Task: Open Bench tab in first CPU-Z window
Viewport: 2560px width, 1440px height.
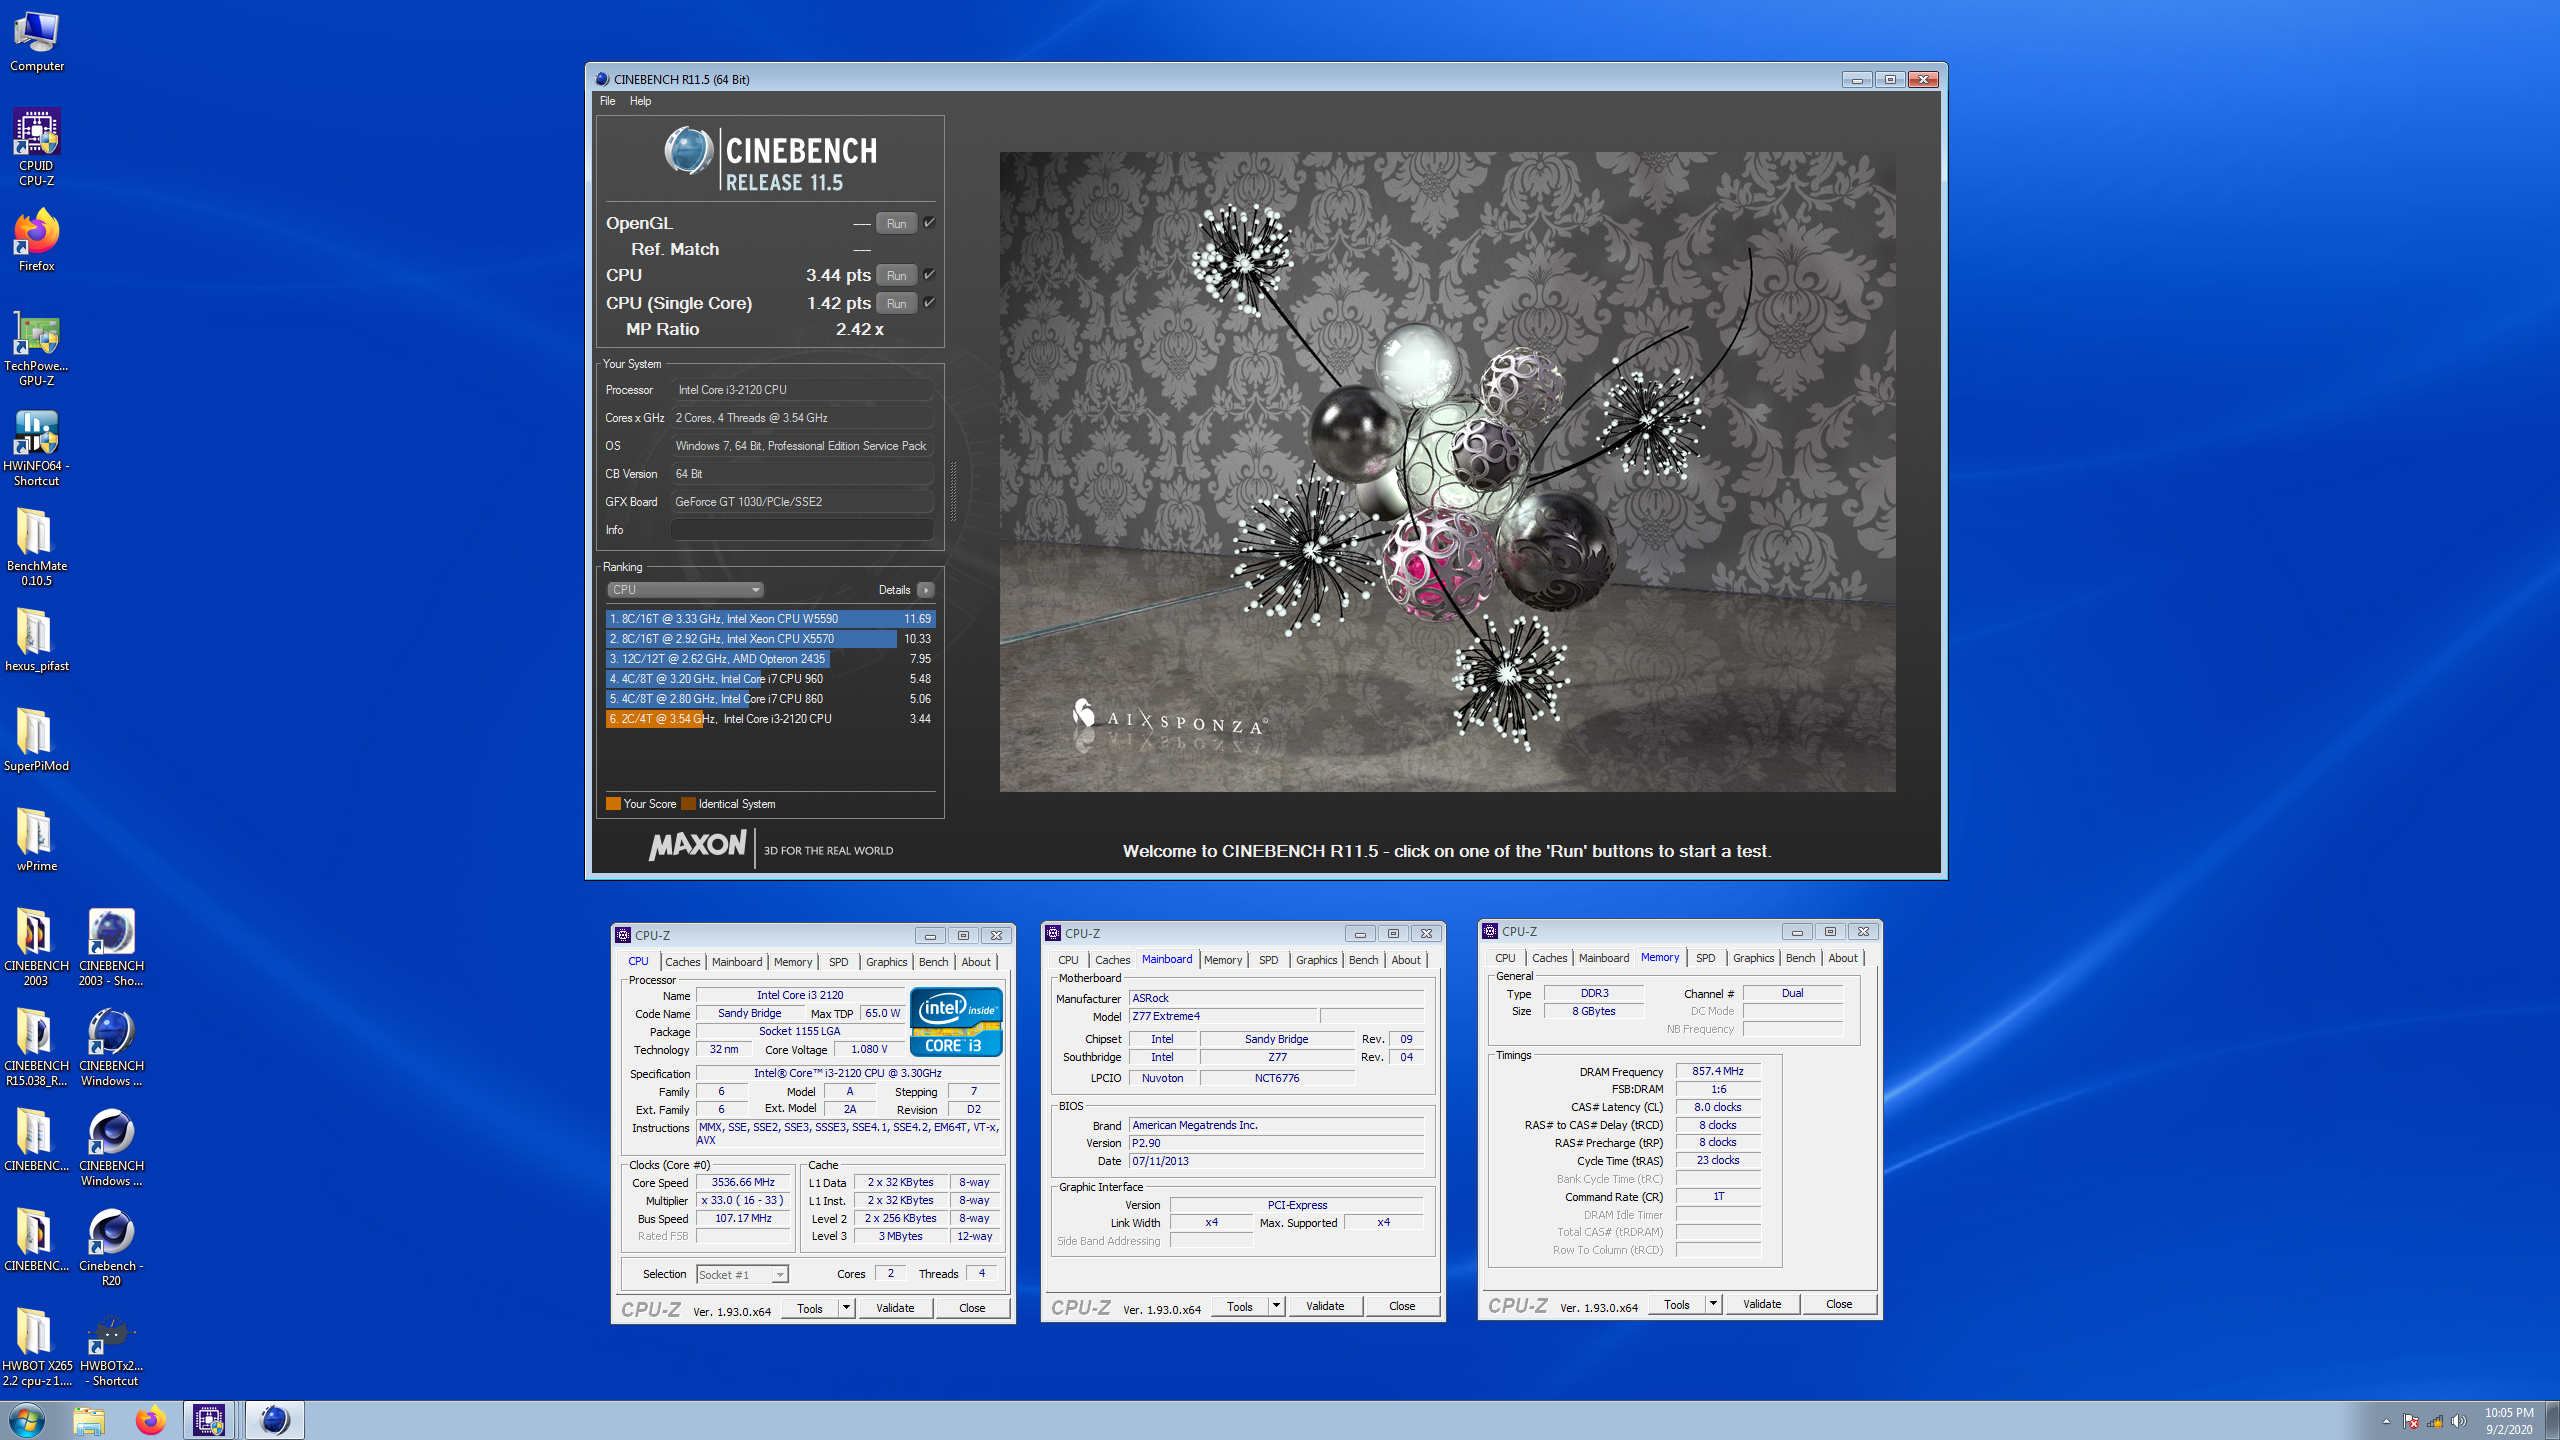Action: point(933,962)
